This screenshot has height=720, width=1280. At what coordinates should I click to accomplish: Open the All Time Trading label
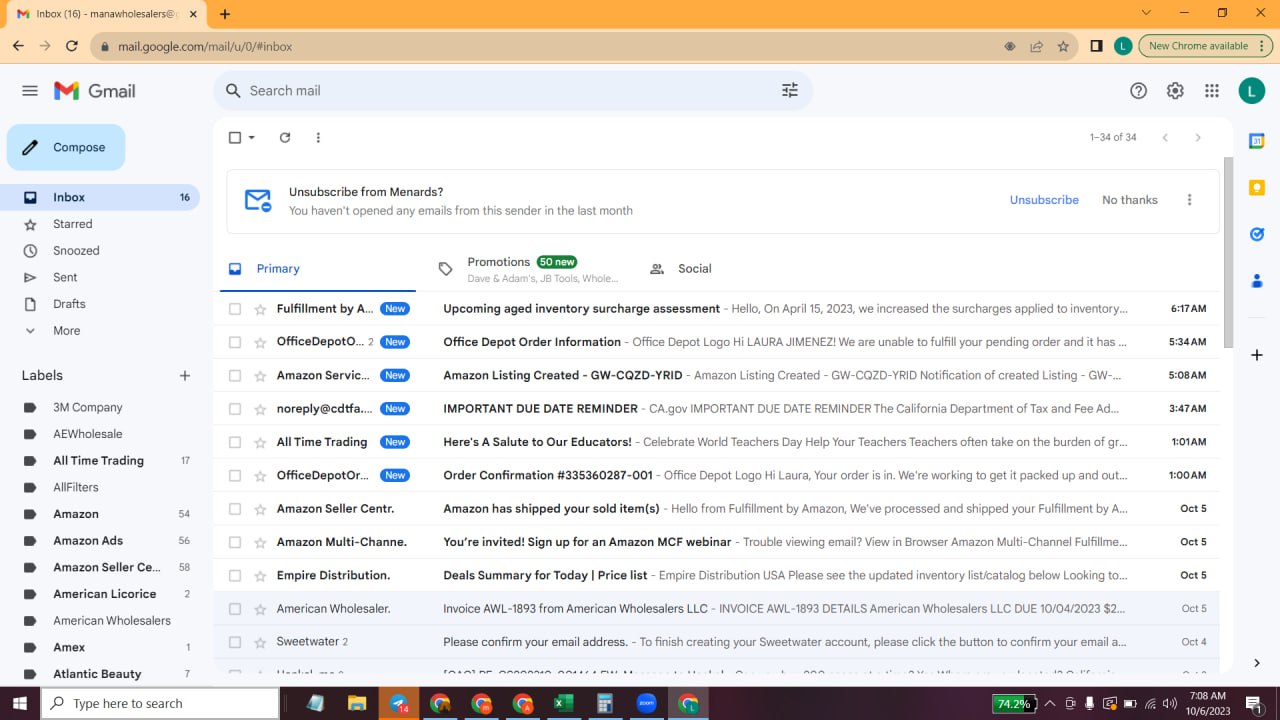click(100, 461)
